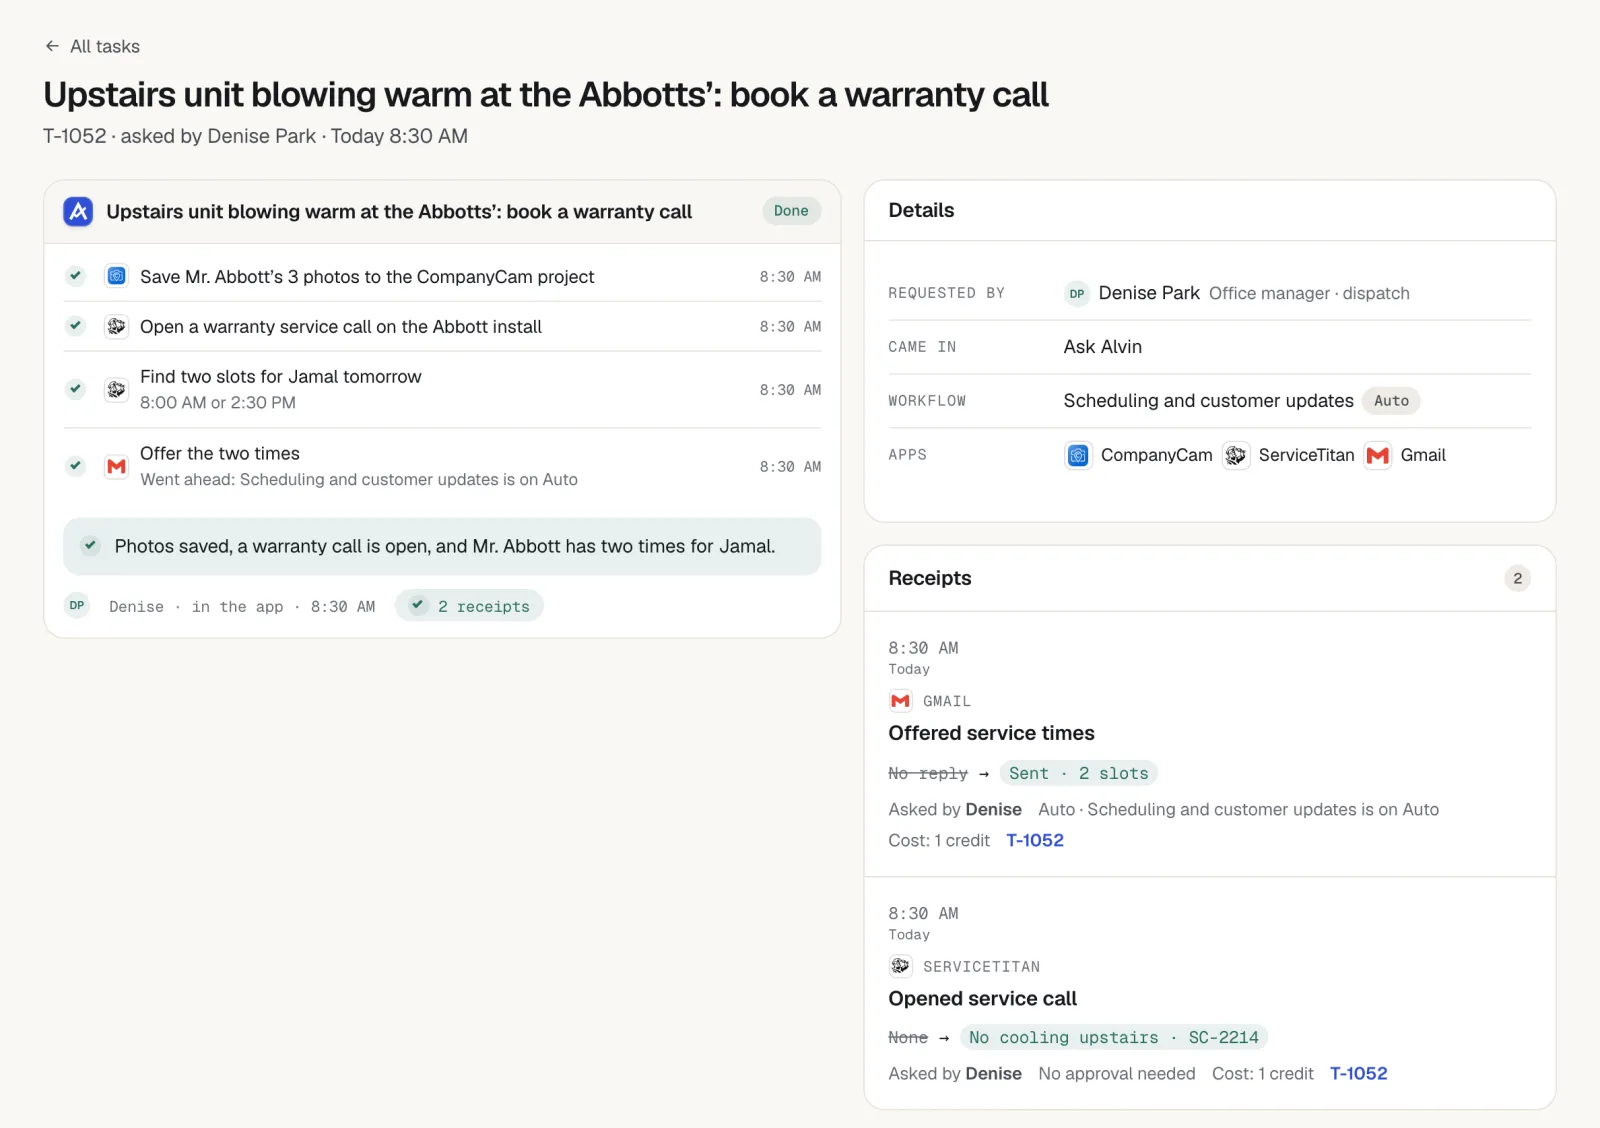The width and height of the screenshot is (1600, 1128).
Task: Click Denise Park's name in Details
Action: pos(1149,293)
